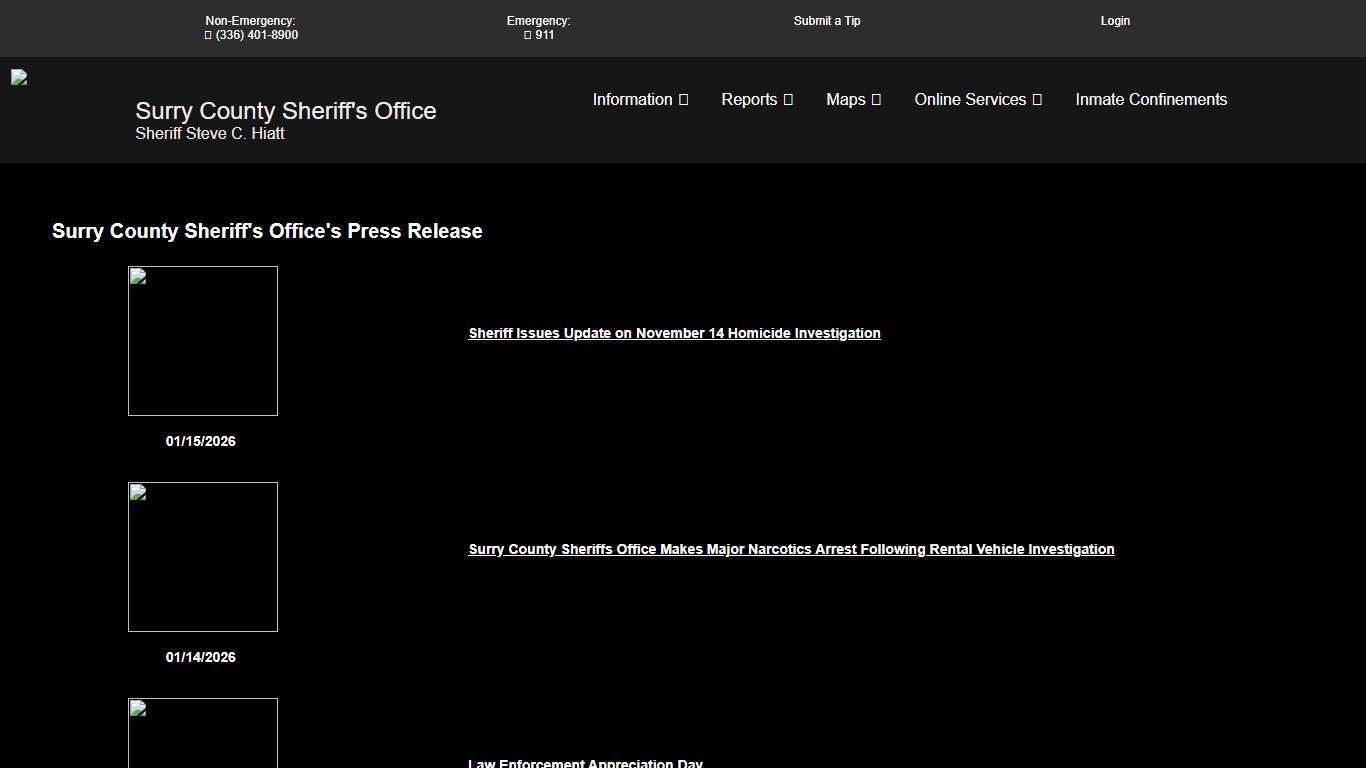Click the phone icon next to 911
Screen dimensions: 1366x768
[x=528, y=35]
